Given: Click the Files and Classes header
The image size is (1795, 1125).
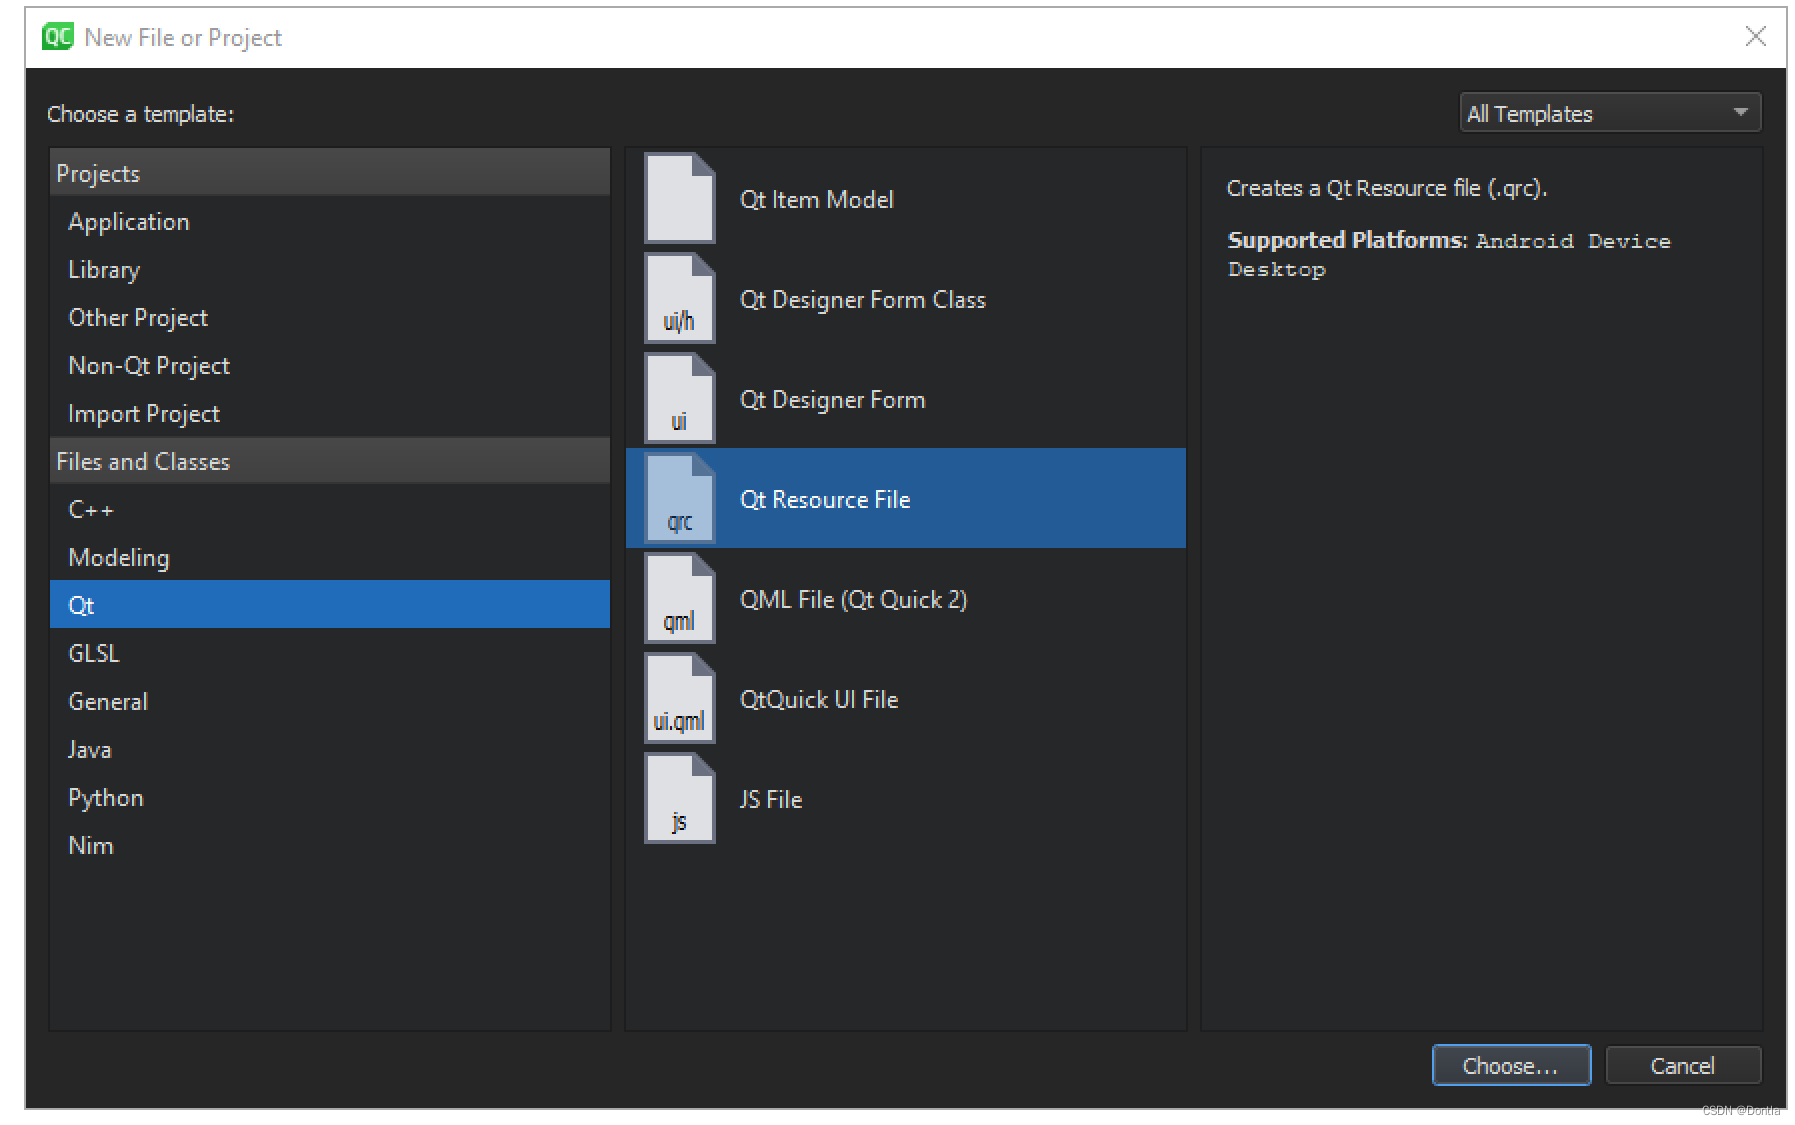Looking at the screenshot, I should 329,461.
